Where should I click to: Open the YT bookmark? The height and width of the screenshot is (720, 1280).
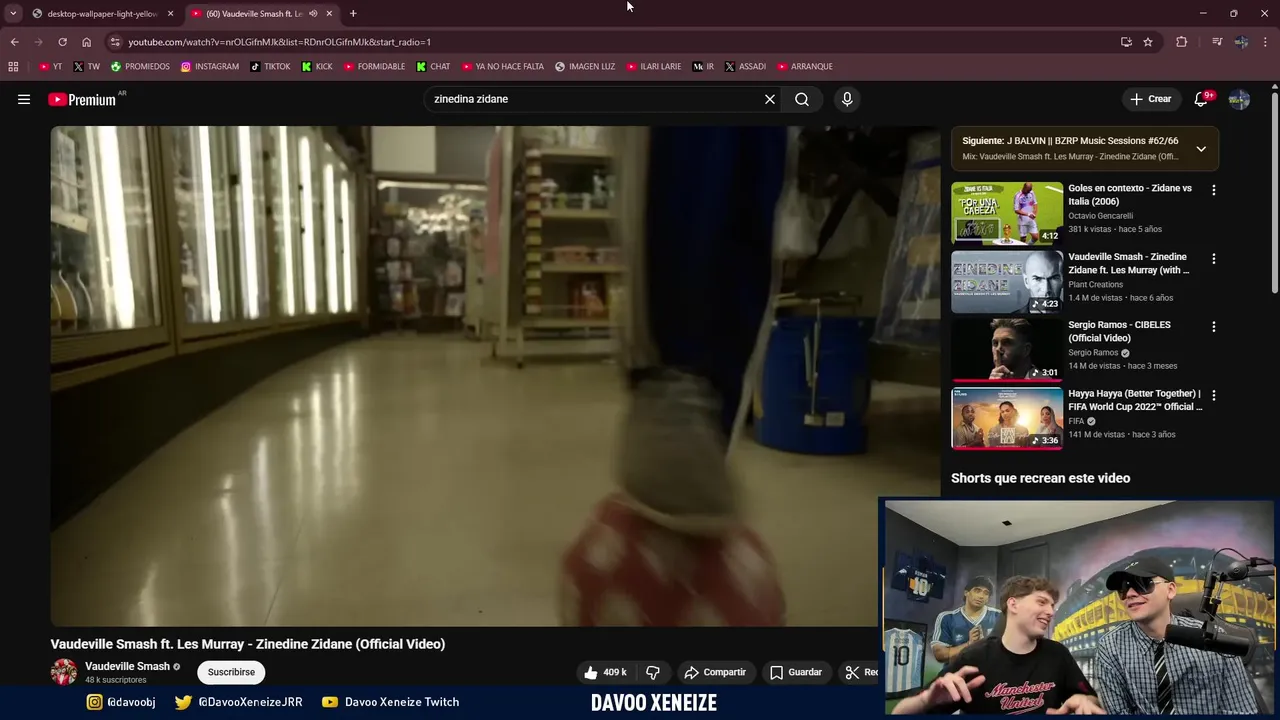[50, 66]
